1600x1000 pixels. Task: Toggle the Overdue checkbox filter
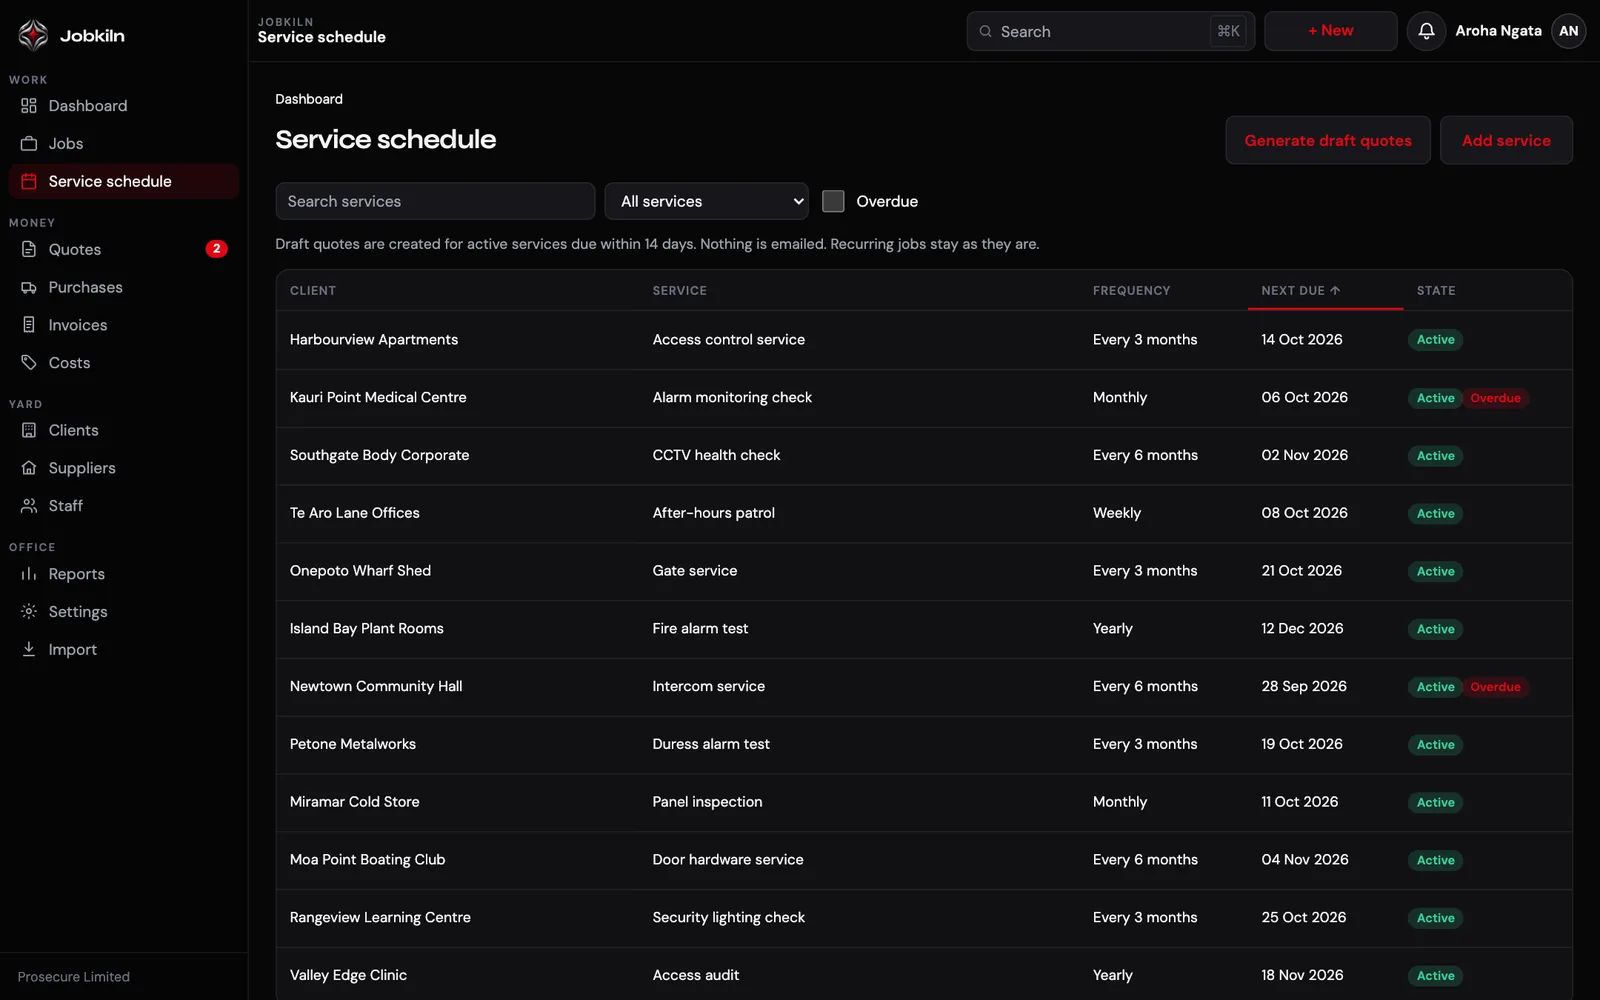[833, 201]
